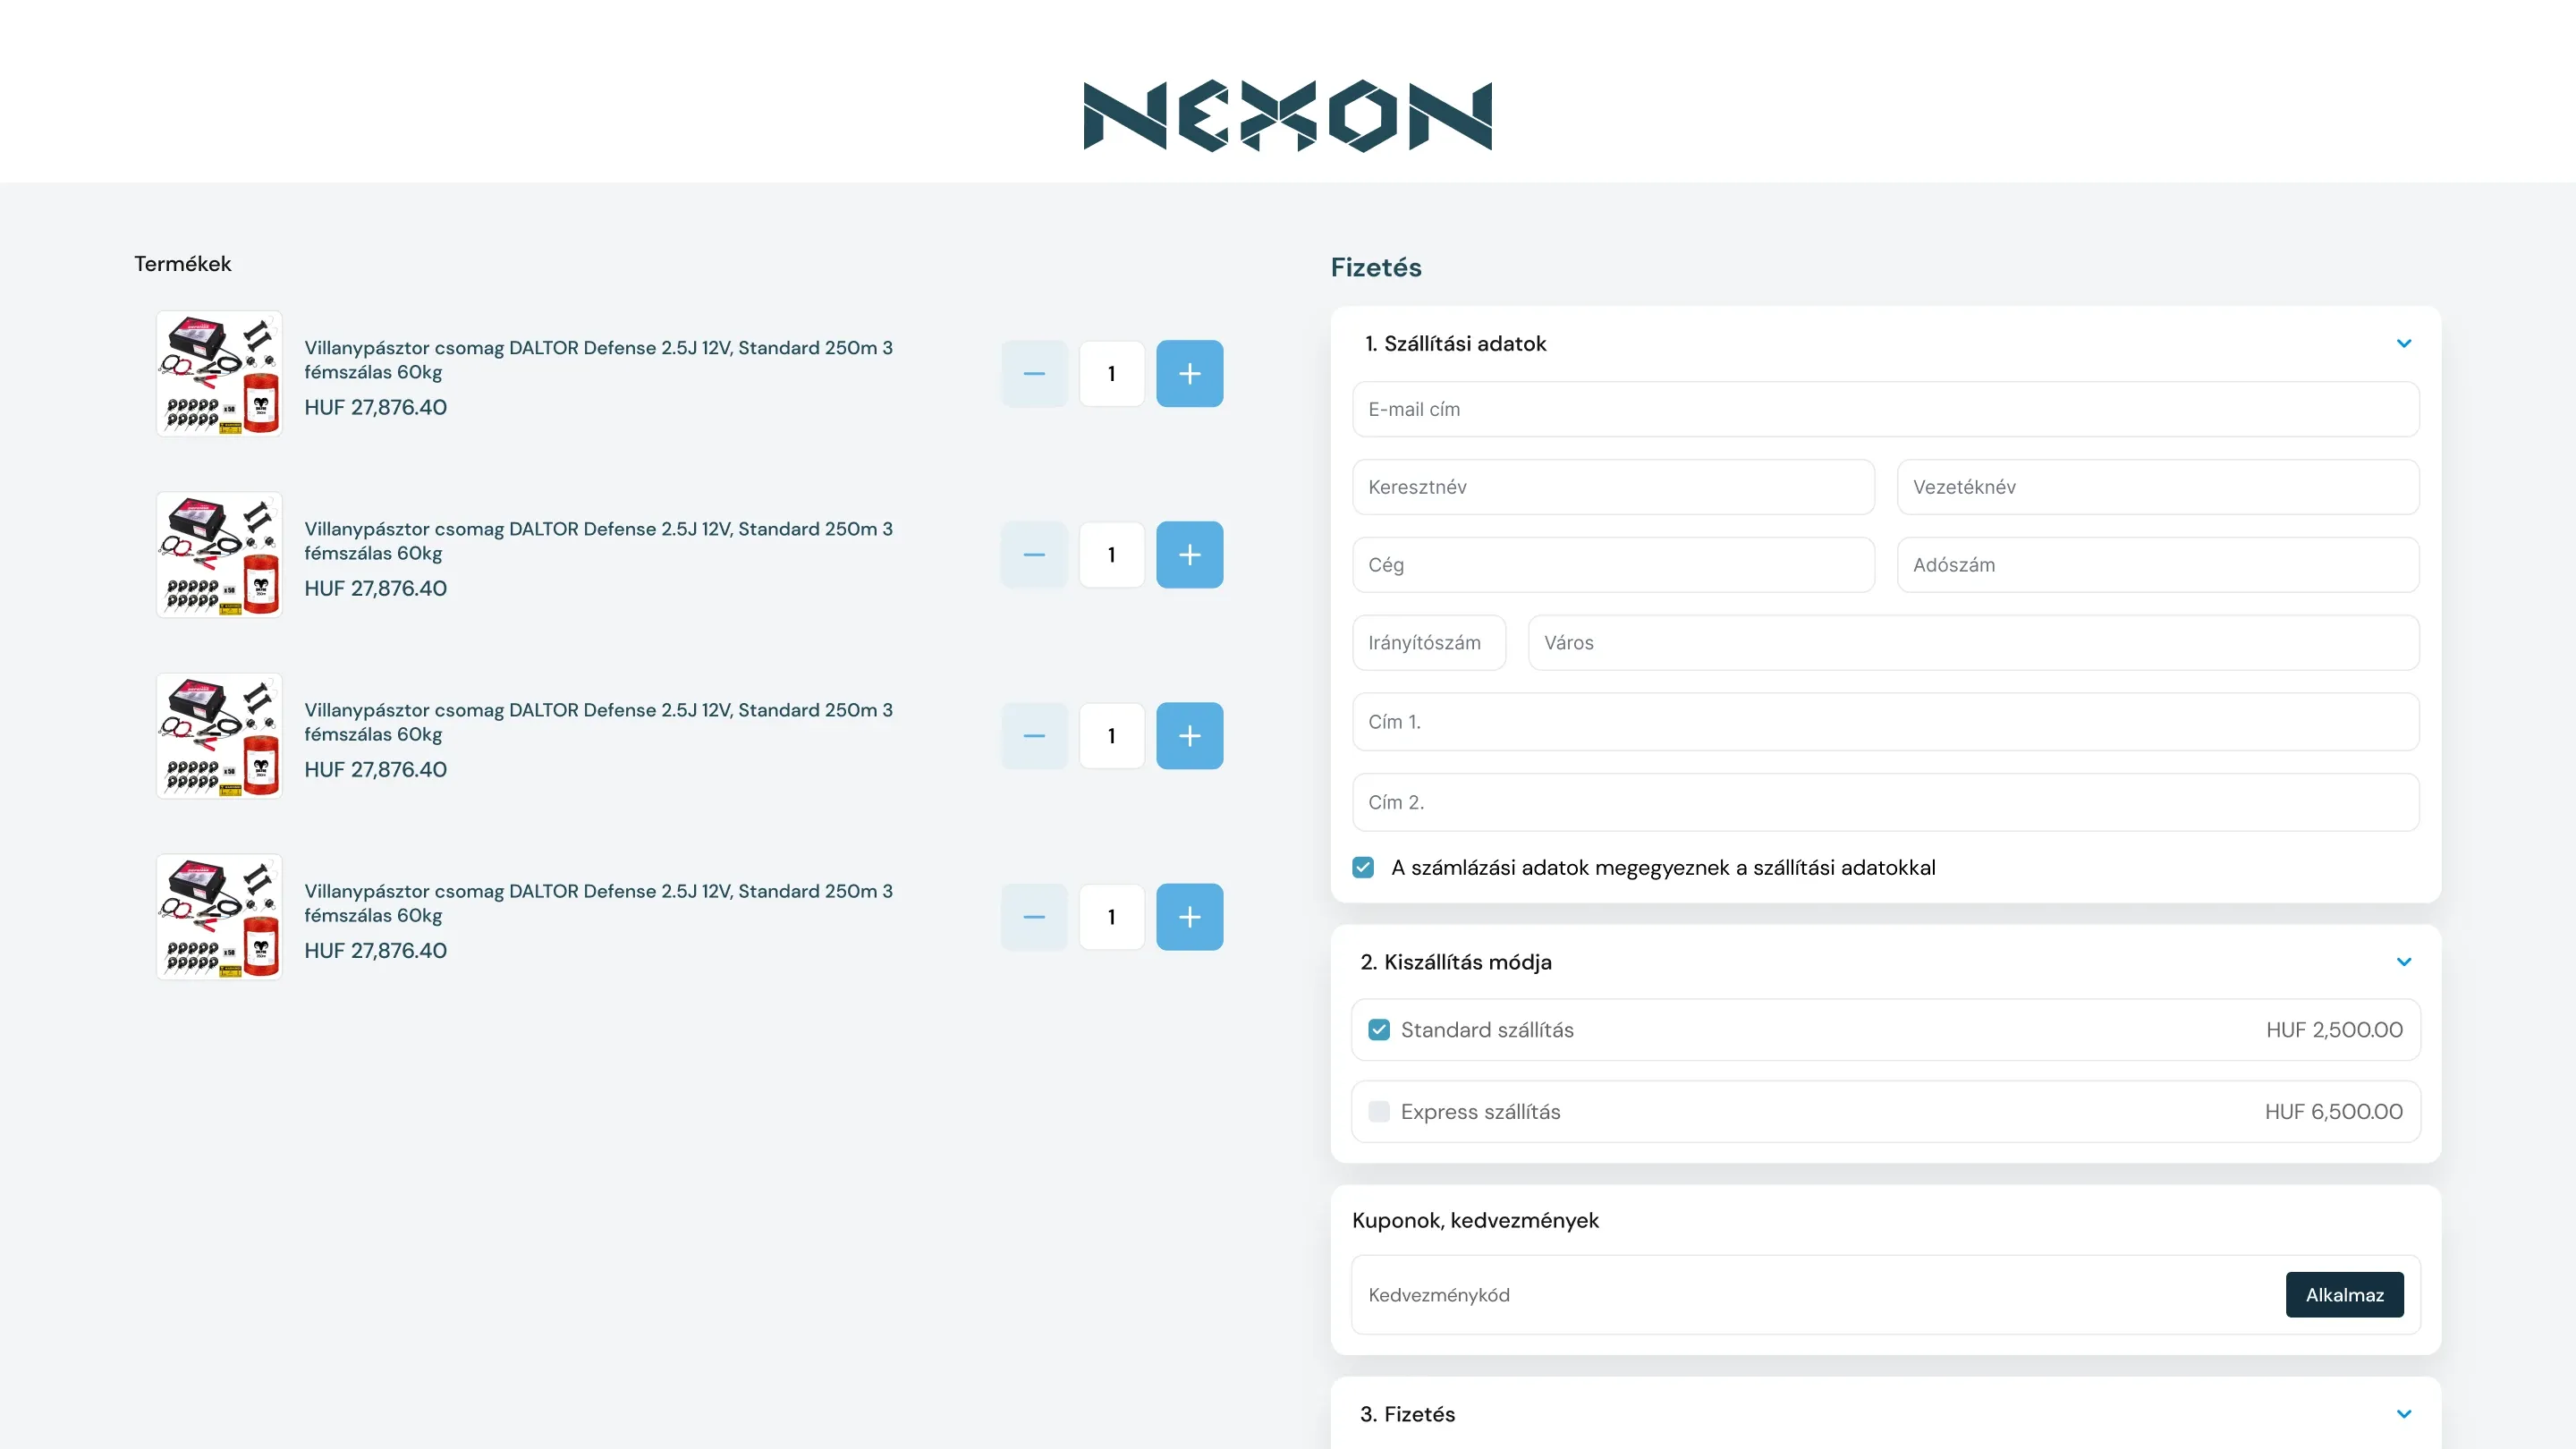Open first product's title link
This screenshot has height=1449, width=2576.
click(598, 359)
